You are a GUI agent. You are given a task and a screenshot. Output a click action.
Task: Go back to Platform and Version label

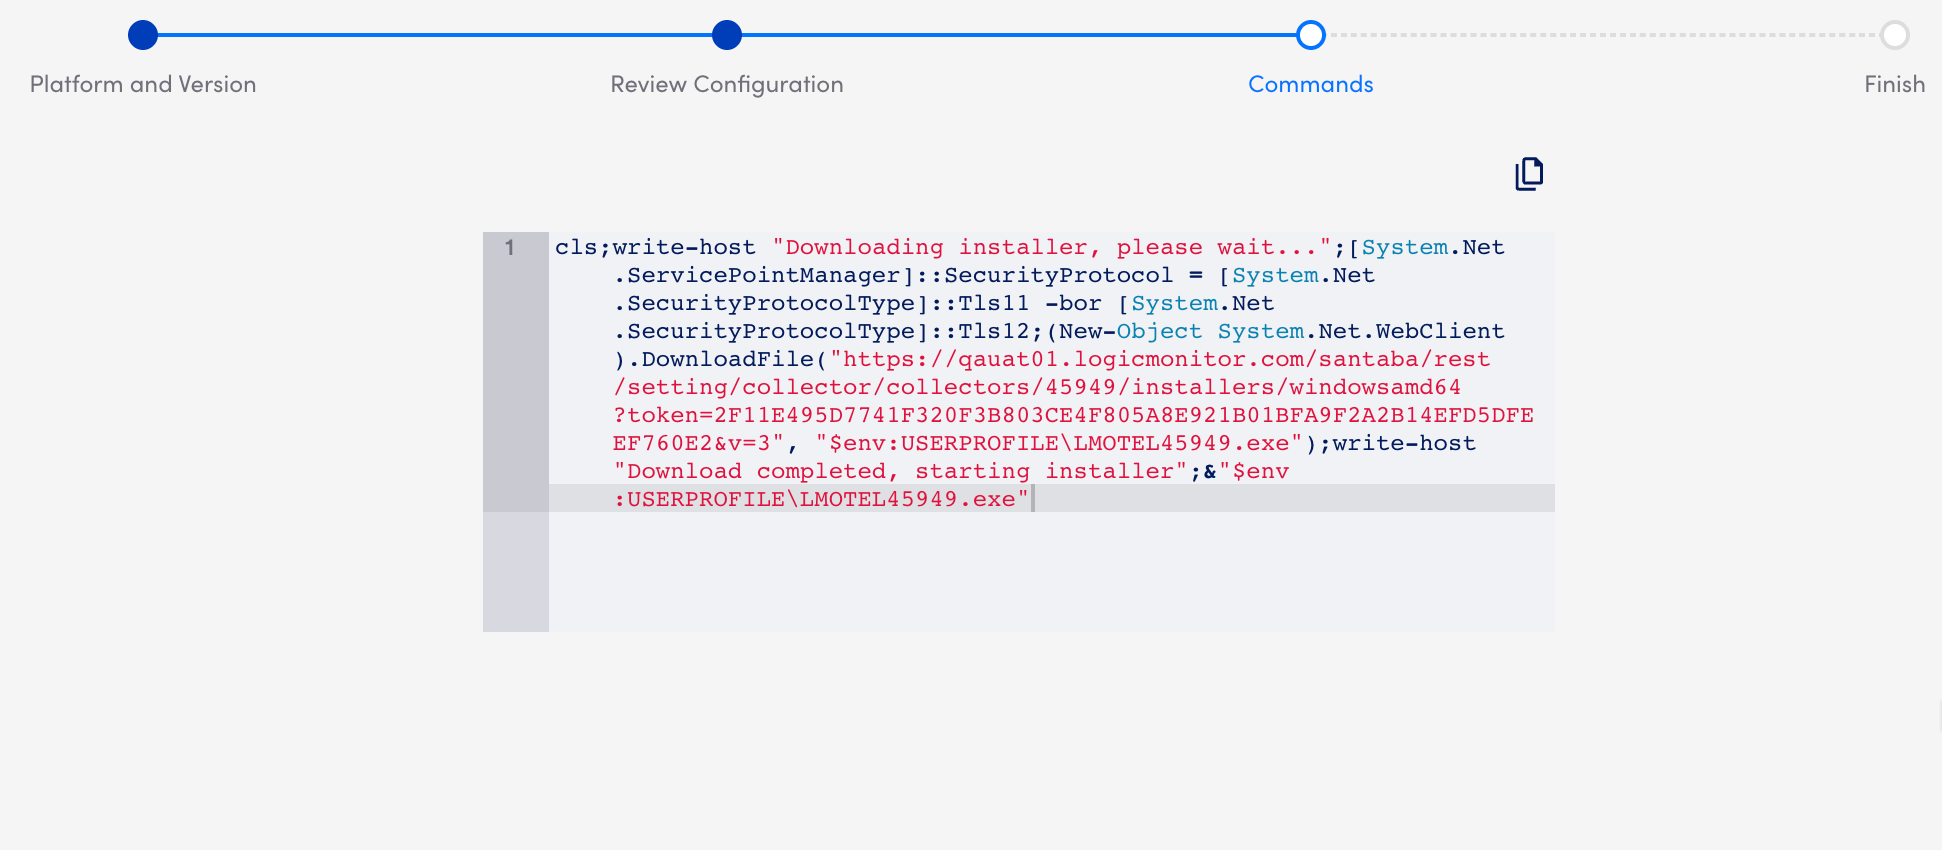pos(143,85)
